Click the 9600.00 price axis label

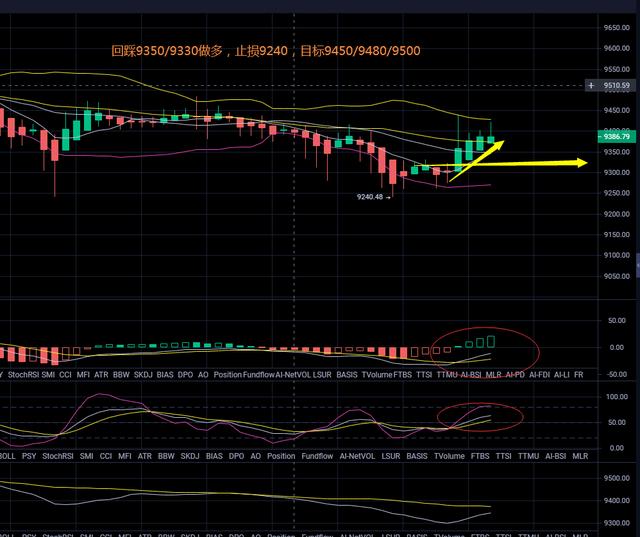(617, 48)
